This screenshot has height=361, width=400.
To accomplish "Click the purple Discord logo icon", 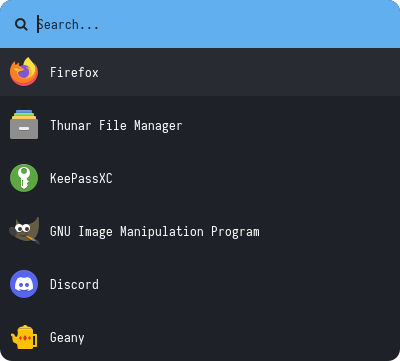I will [24, 284].
